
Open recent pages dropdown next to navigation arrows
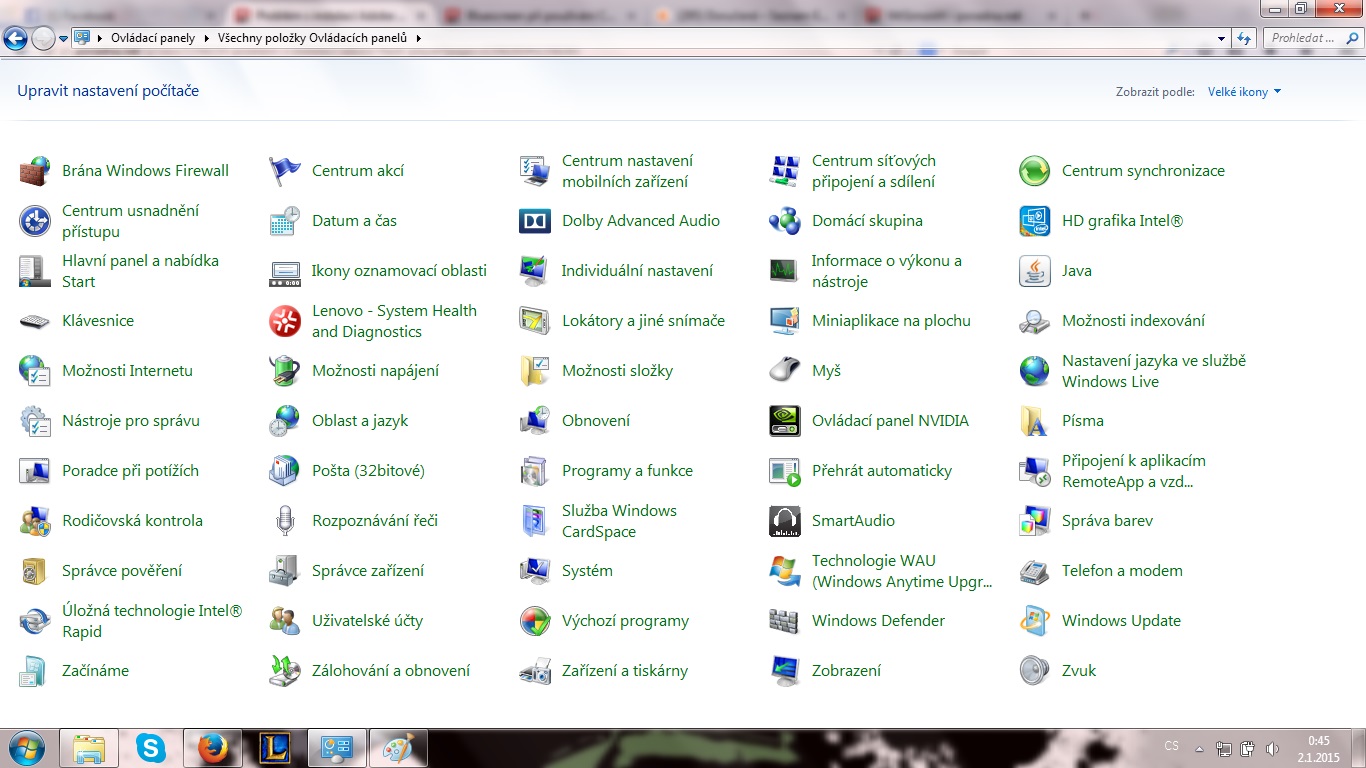64,38
